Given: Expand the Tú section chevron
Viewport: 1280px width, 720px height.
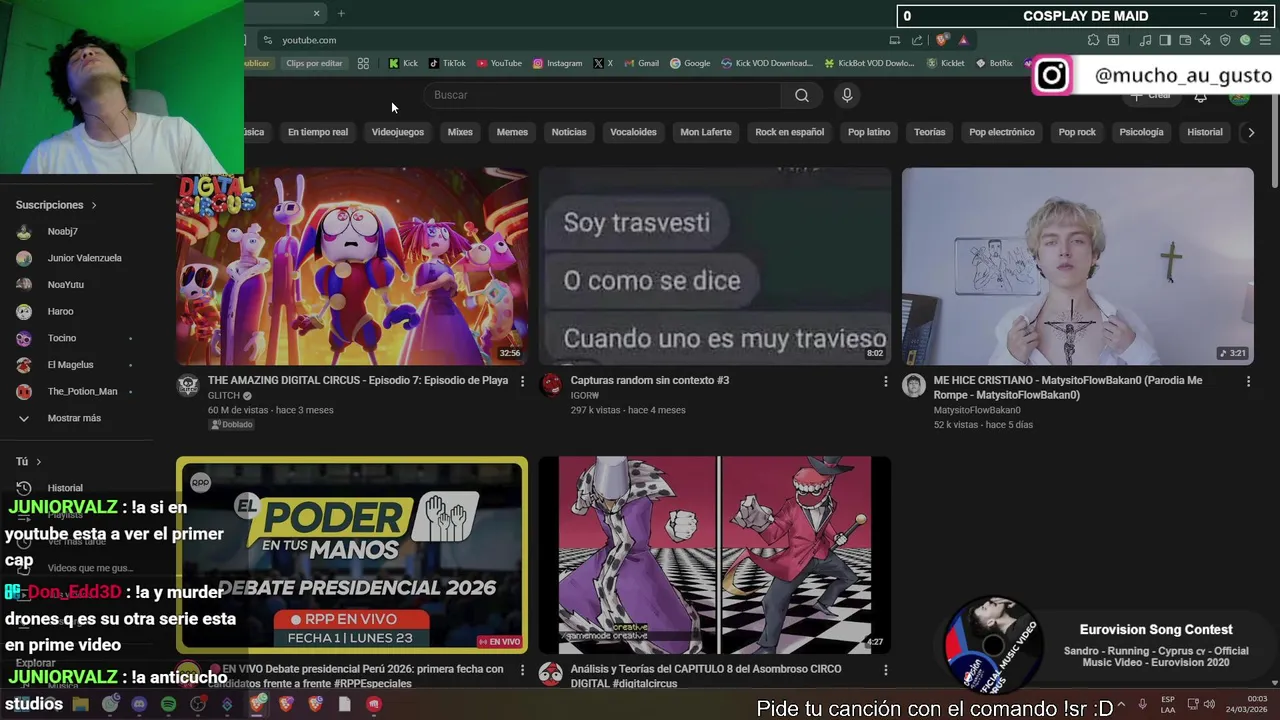Looking at the screenshot, I should (x=38, y=462).
